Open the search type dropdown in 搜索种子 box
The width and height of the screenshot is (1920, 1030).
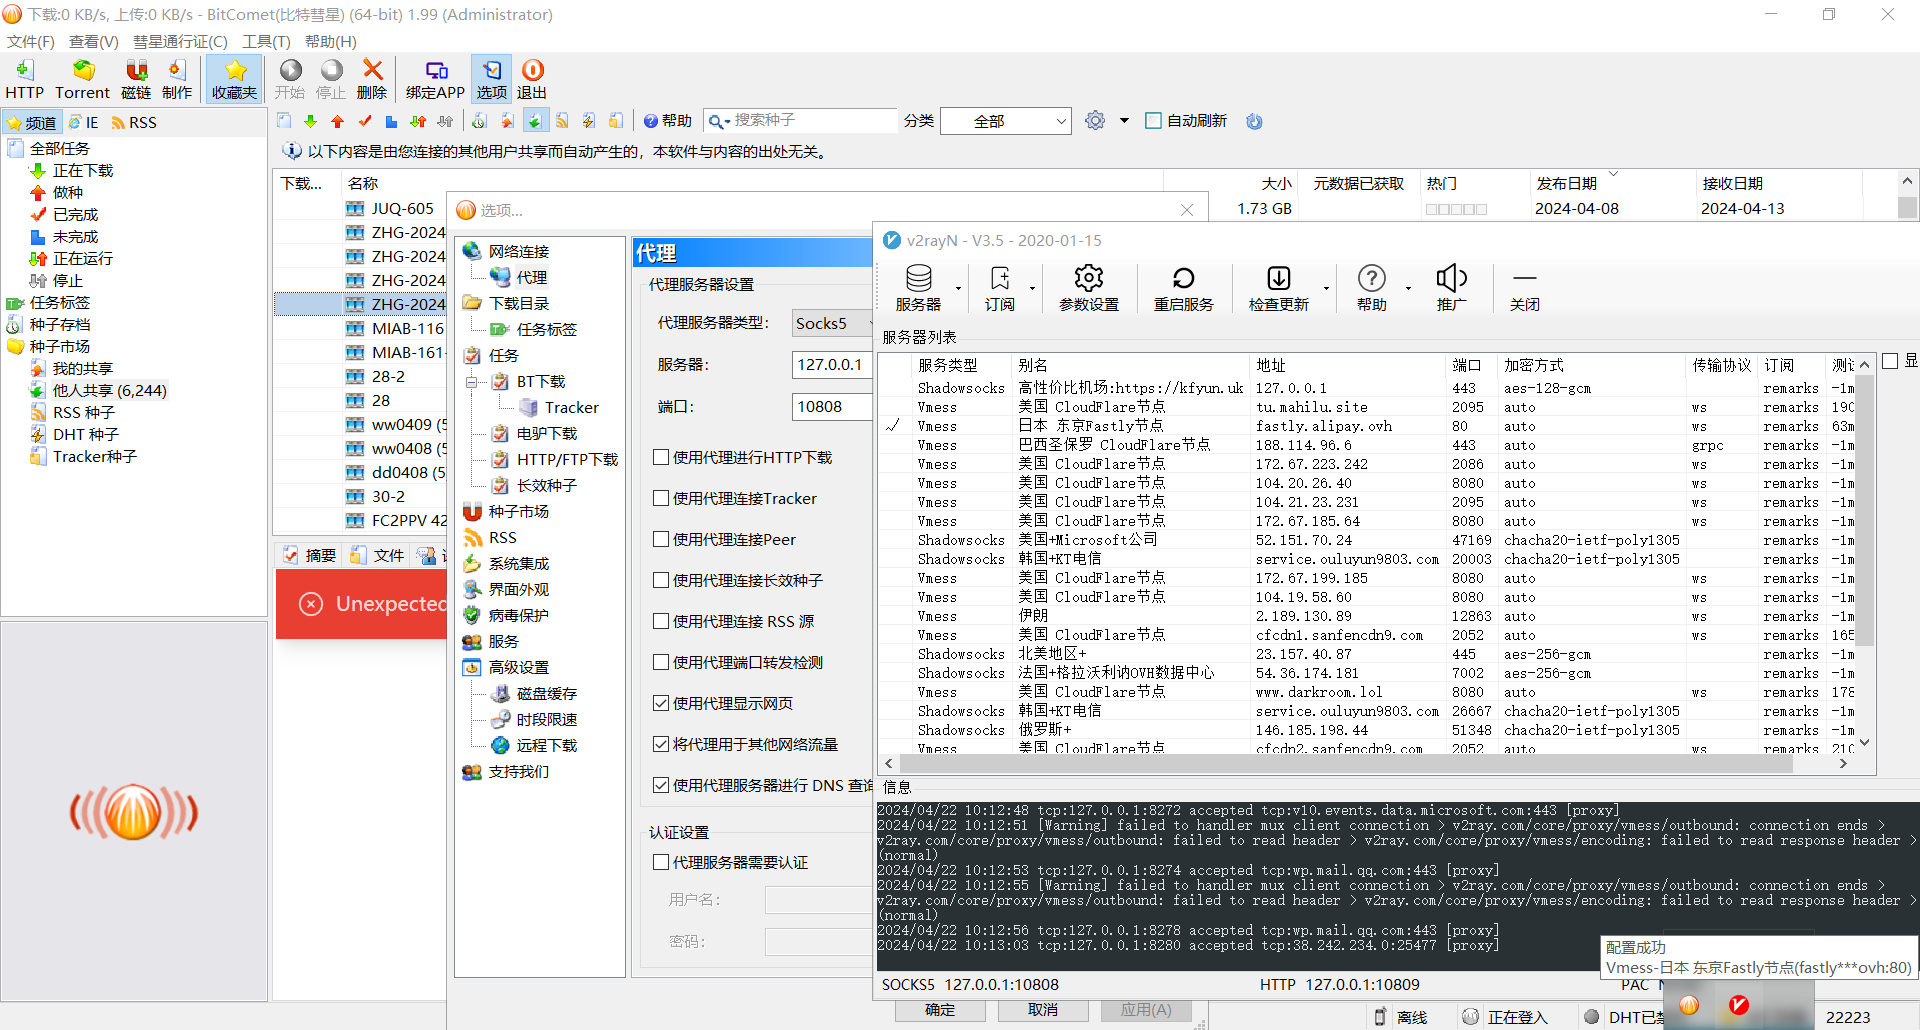tap(719, 121)
